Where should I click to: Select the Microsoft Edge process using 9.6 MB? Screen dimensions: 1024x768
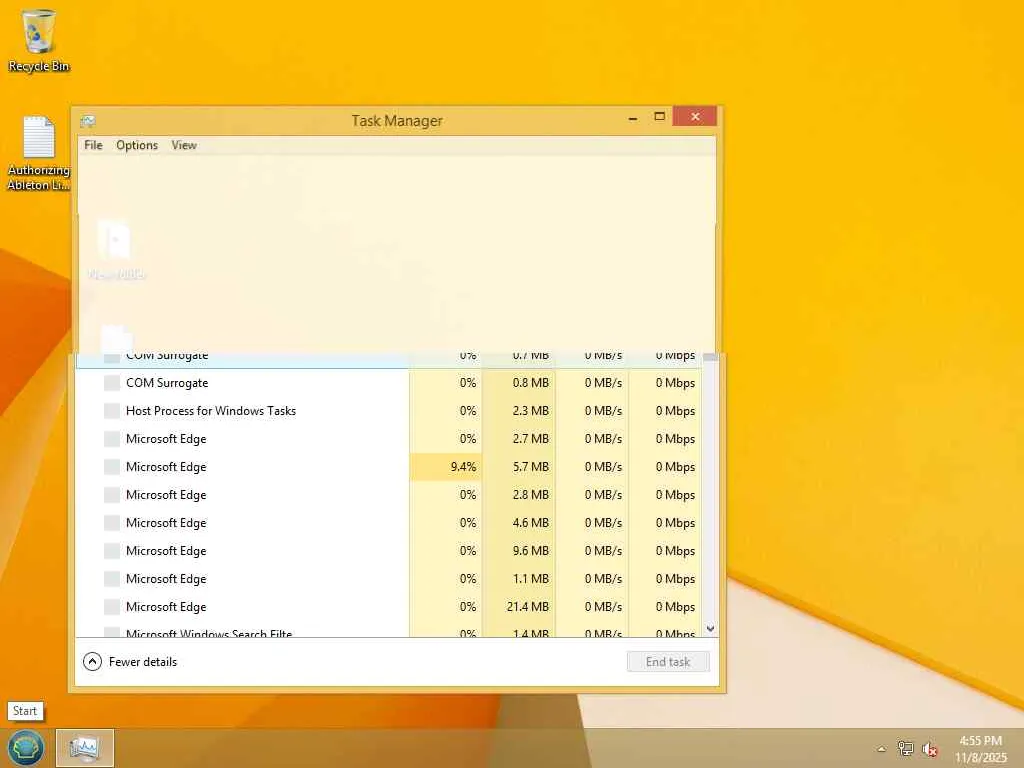[389, 551]
